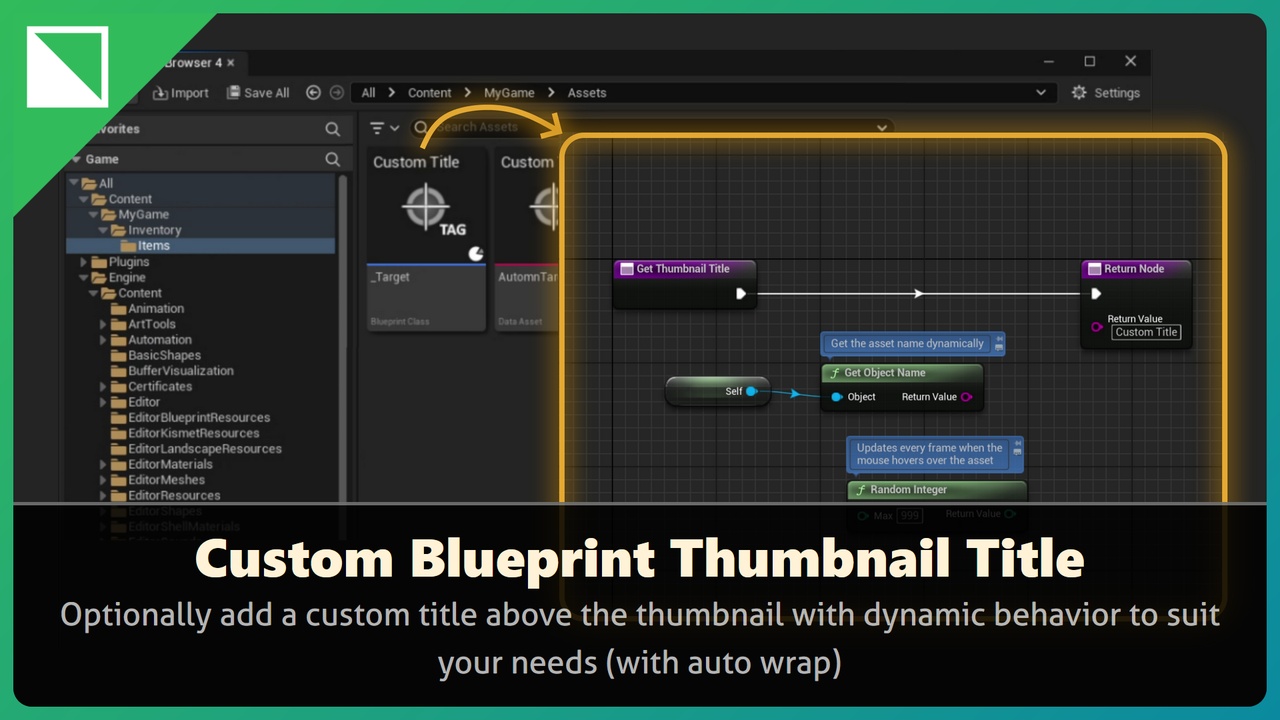1280x720 pixels.
Task: Open the path bar history dropdown arrow
Action: pyautogui.click(x=1041, y=92)
